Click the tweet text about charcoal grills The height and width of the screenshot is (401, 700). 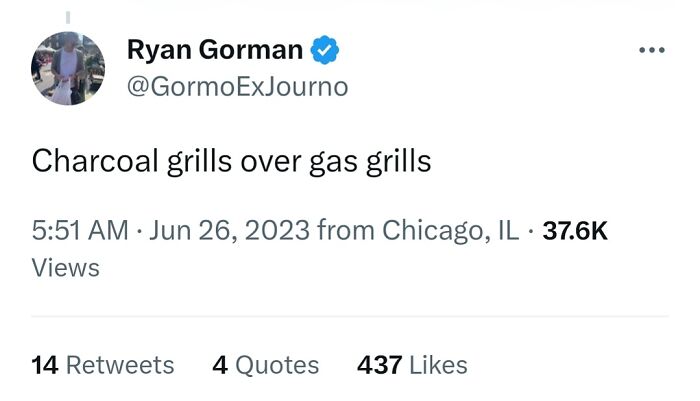point(231,160)
